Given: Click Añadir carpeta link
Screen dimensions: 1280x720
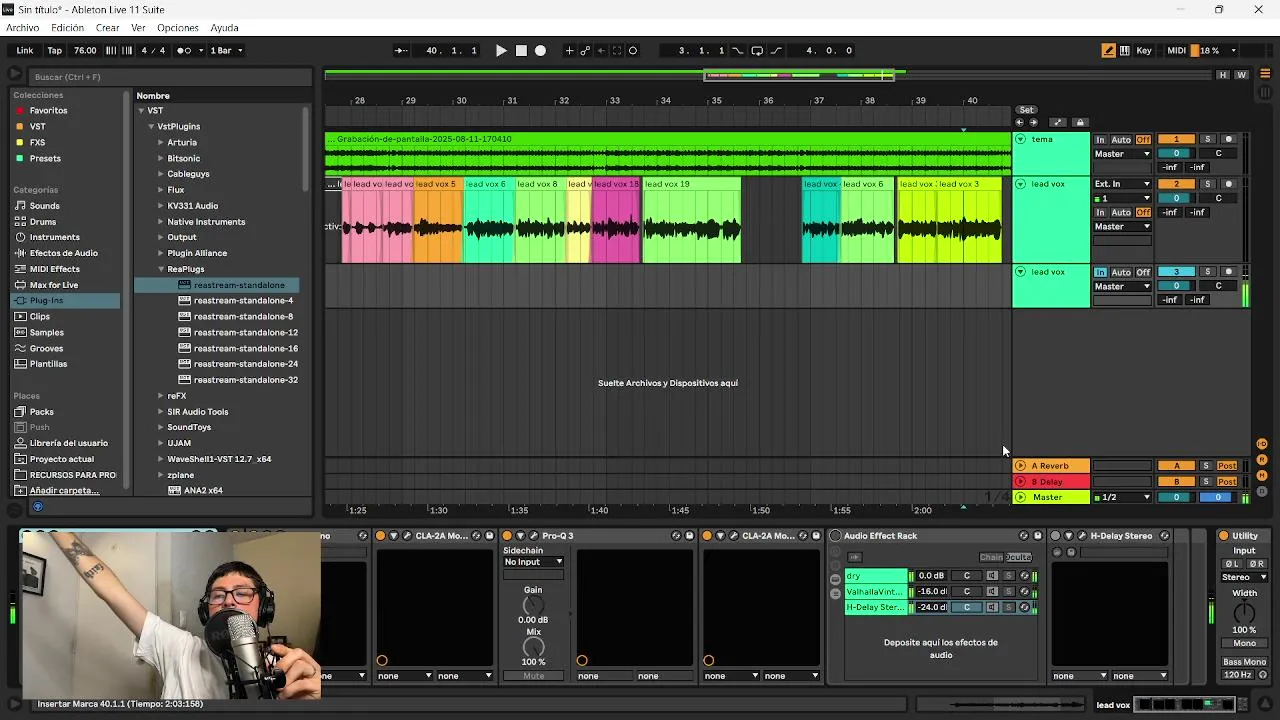Looking at the screenshot, I should pyautogui.click(x=64, y=491).
